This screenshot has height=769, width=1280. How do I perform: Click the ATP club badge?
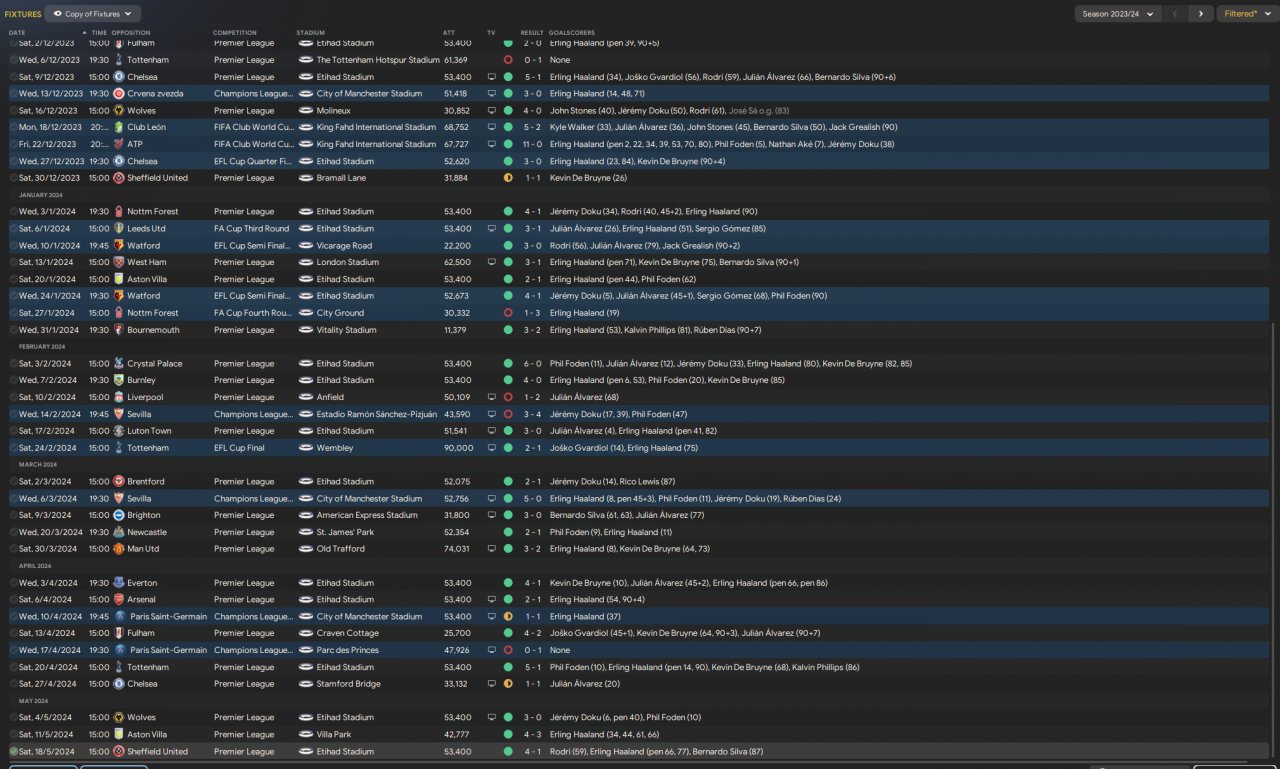click(x=119, y=144)
